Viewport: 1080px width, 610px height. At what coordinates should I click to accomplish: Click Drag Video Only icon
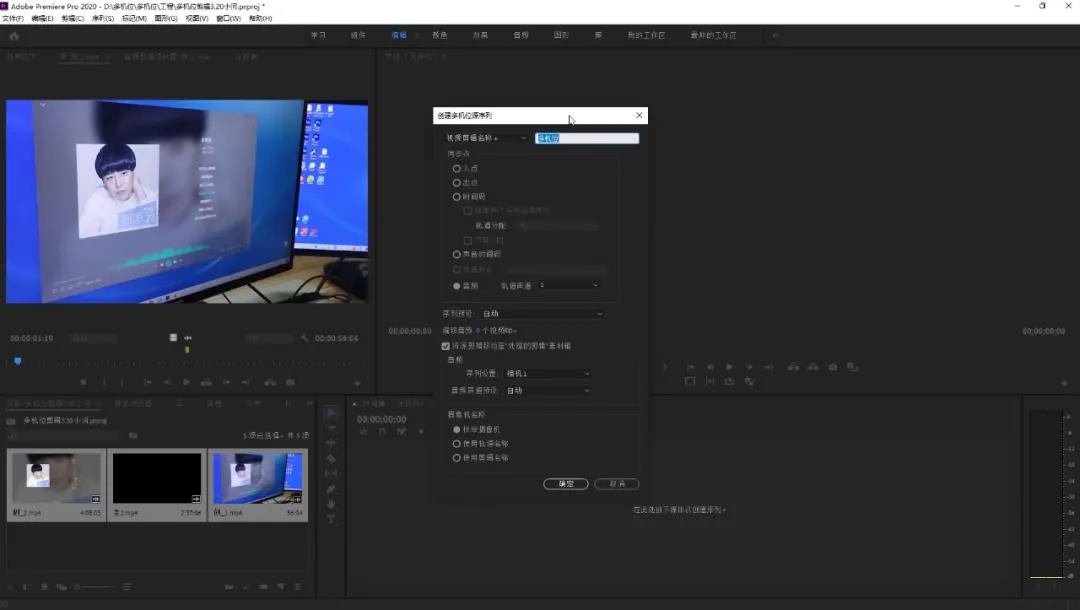(173, 337)
